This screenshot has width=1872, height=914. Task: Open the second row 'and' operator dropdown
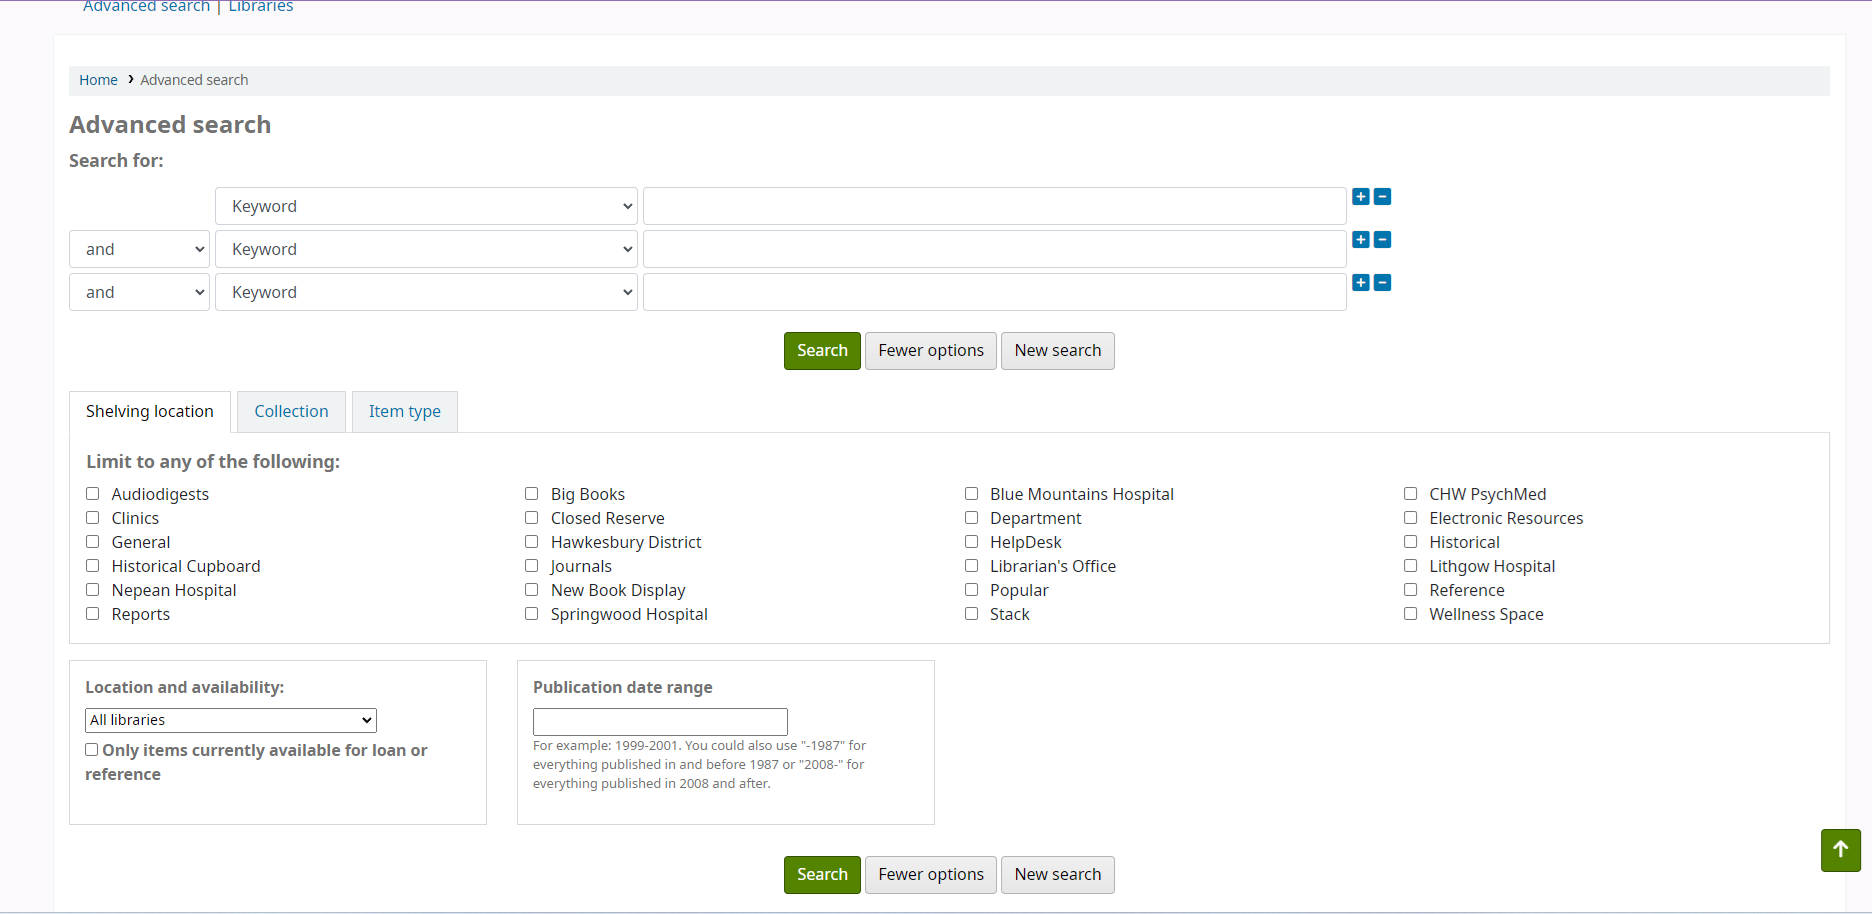pos(139,249)
